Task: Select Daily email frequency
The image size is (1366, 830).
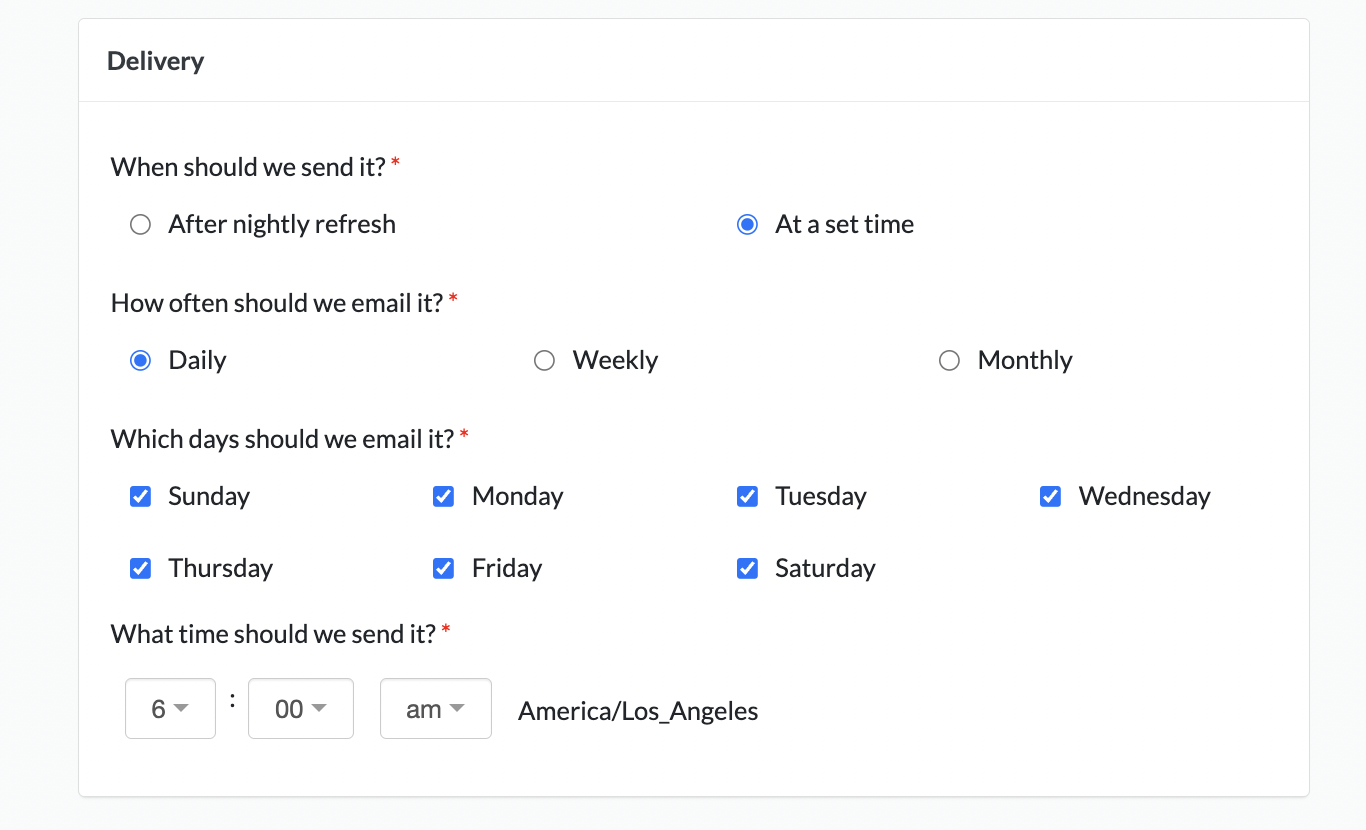Action: (140, 361)
